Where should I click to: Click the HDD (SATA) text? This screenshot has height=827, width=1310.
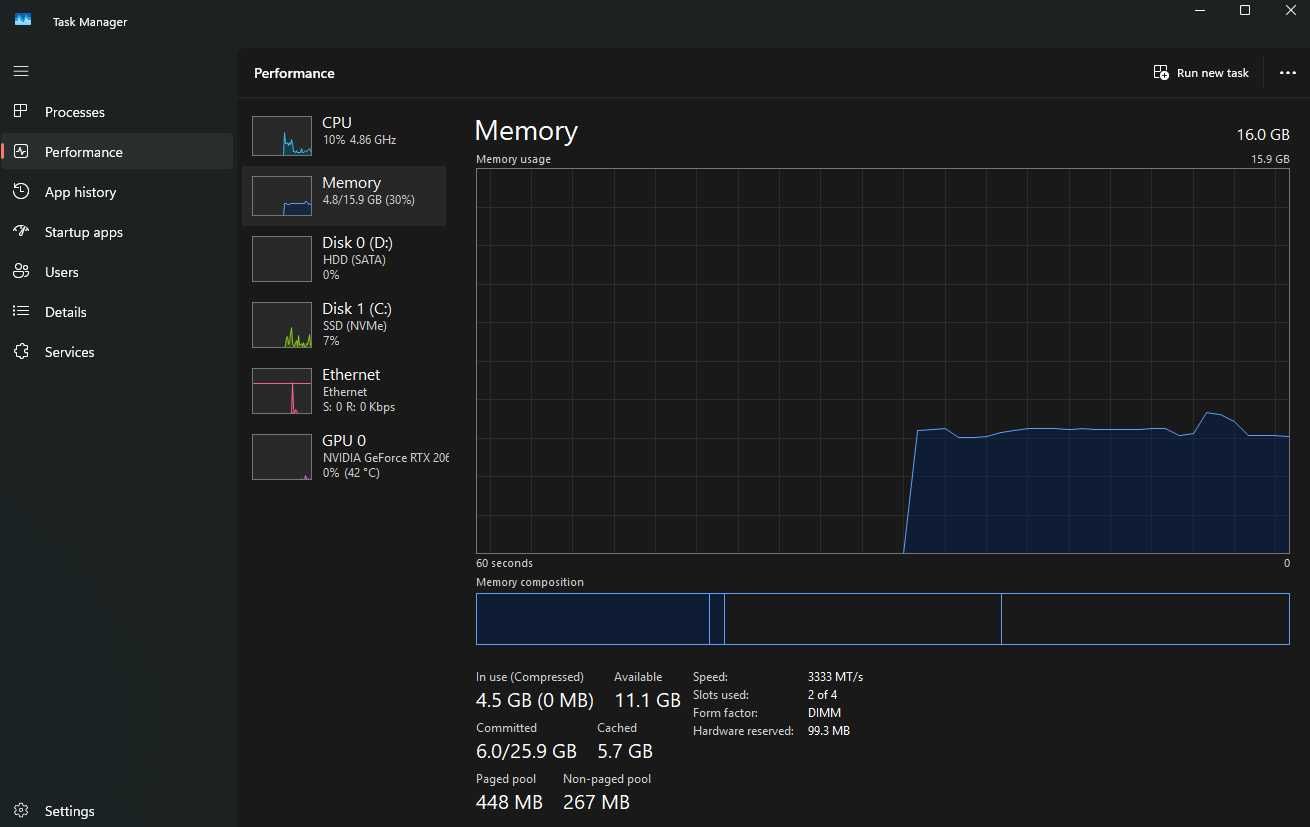pos(354,260)
